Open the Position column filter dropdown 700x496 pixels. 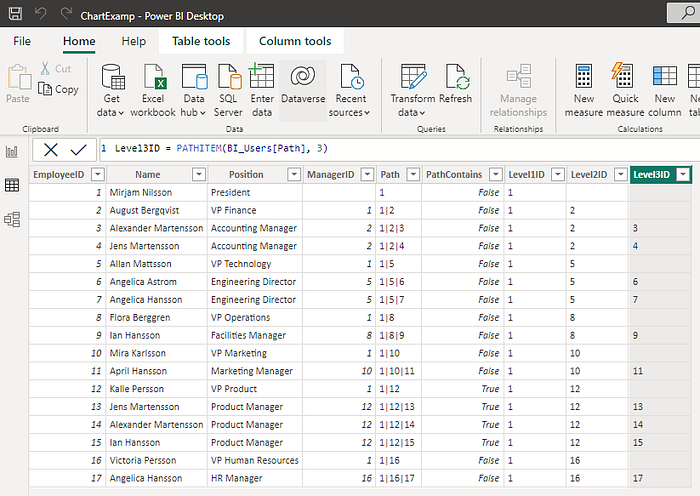tap(294, 174)
